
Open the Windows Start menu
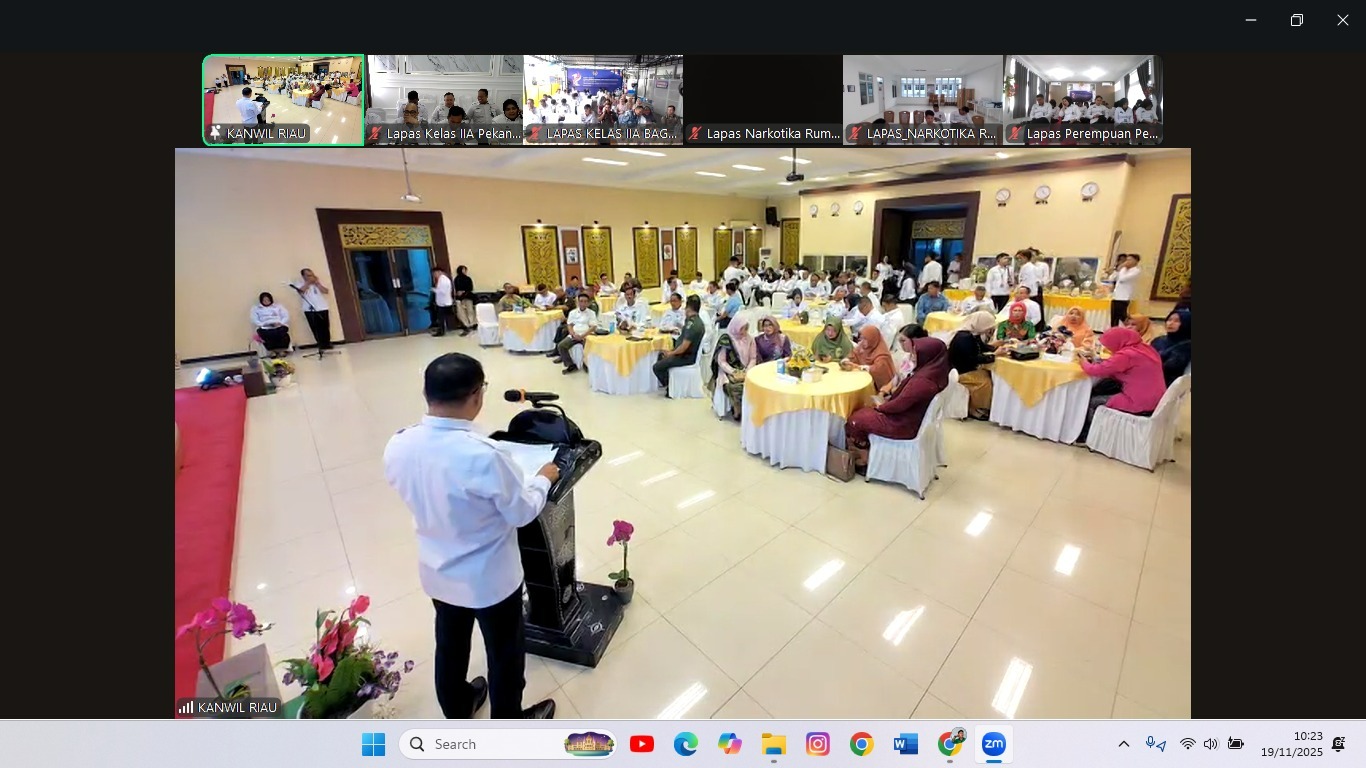point(373,744)
